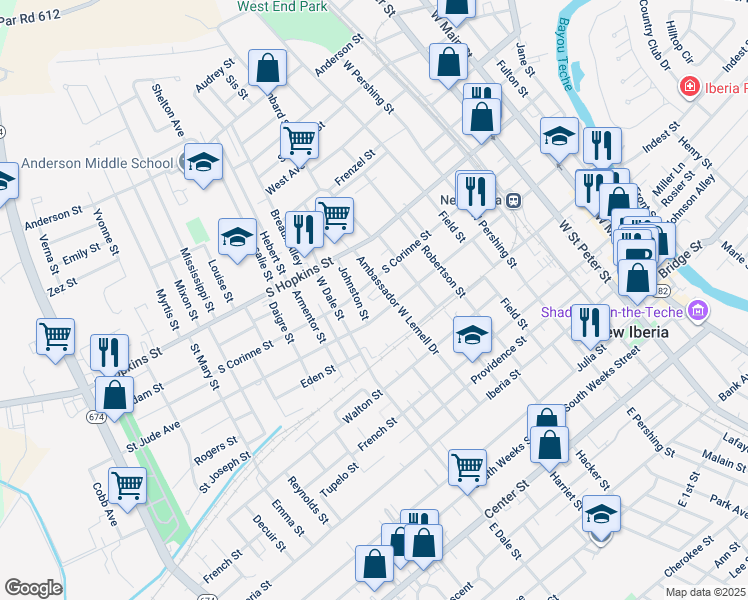The height and width of the screenshot is (600, 748).
Task: Select the St Jude Ave label
Action: click(x=153, y=436)
